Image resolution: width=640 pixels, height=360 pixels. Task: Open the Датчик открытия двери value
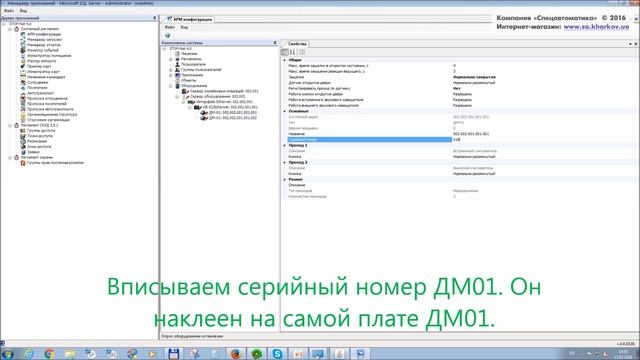pyautogui.click(x=544, y=82)
